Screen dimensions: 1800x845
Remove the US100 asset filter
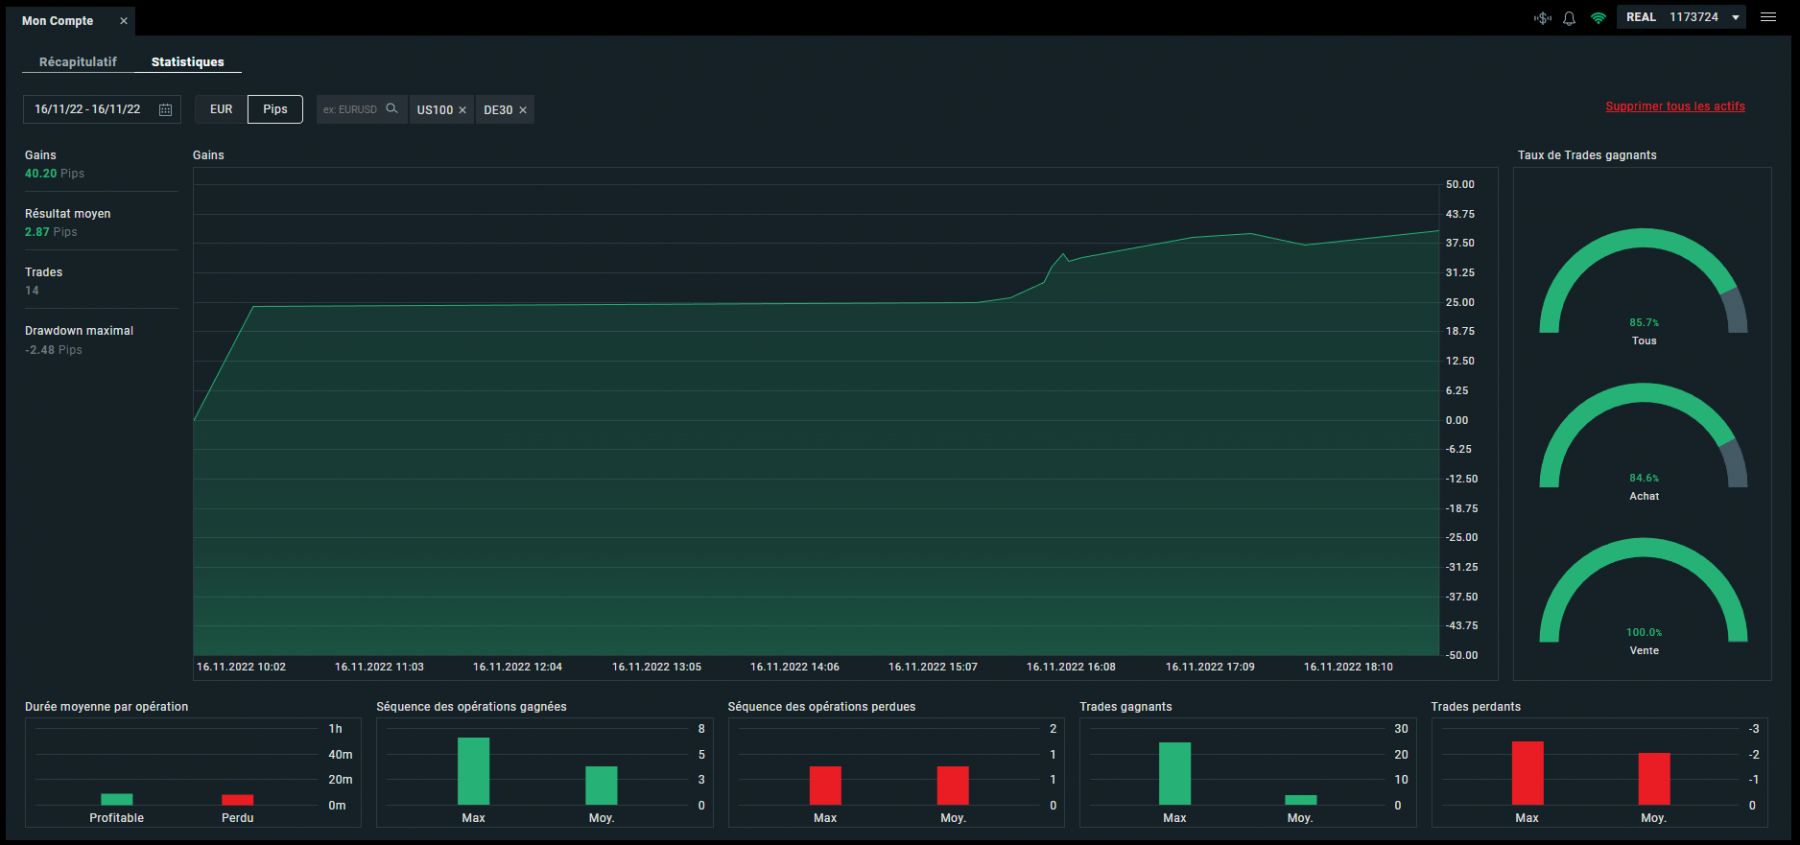pyautogui.click(x=462, y=110)
